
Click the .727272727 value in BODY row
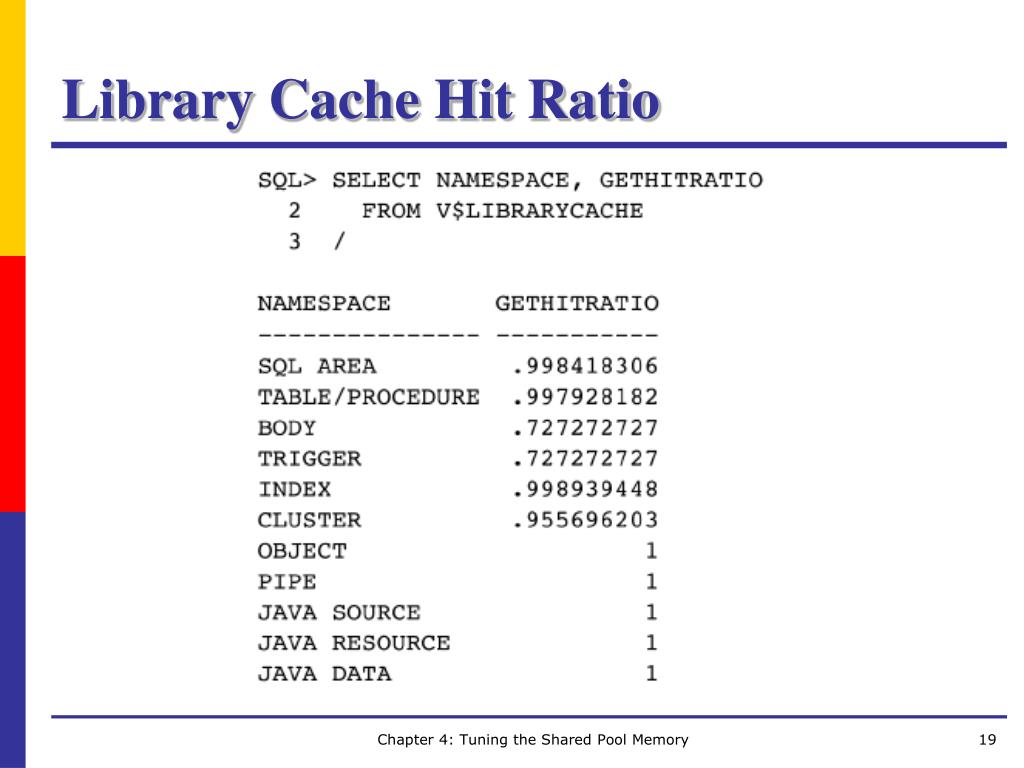click(x=585, y=428)
